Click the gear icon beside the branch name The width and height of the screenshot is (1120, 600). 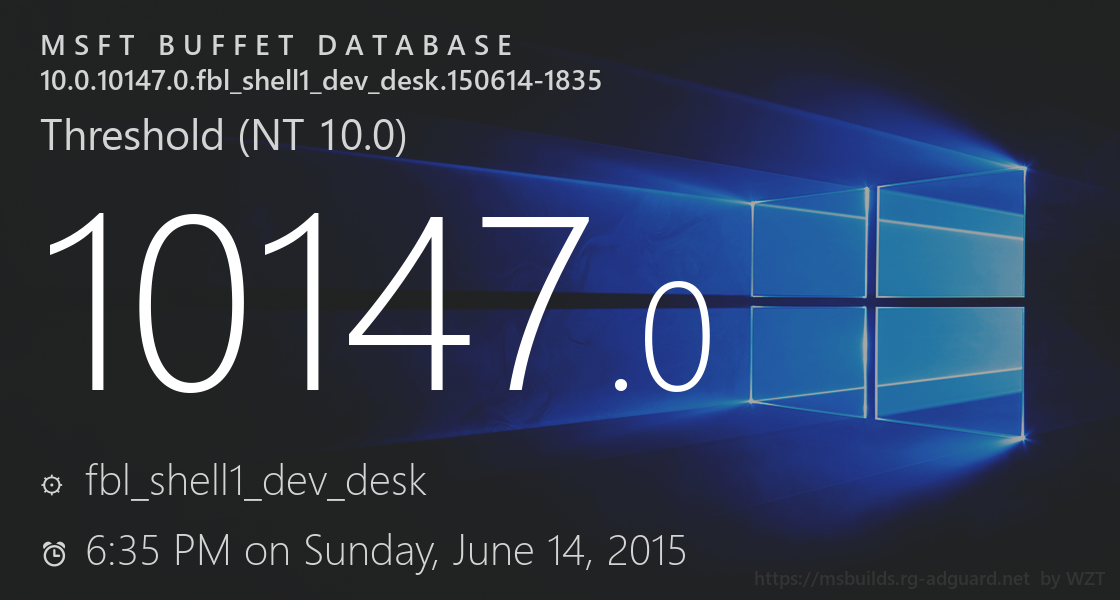point(52,485)
